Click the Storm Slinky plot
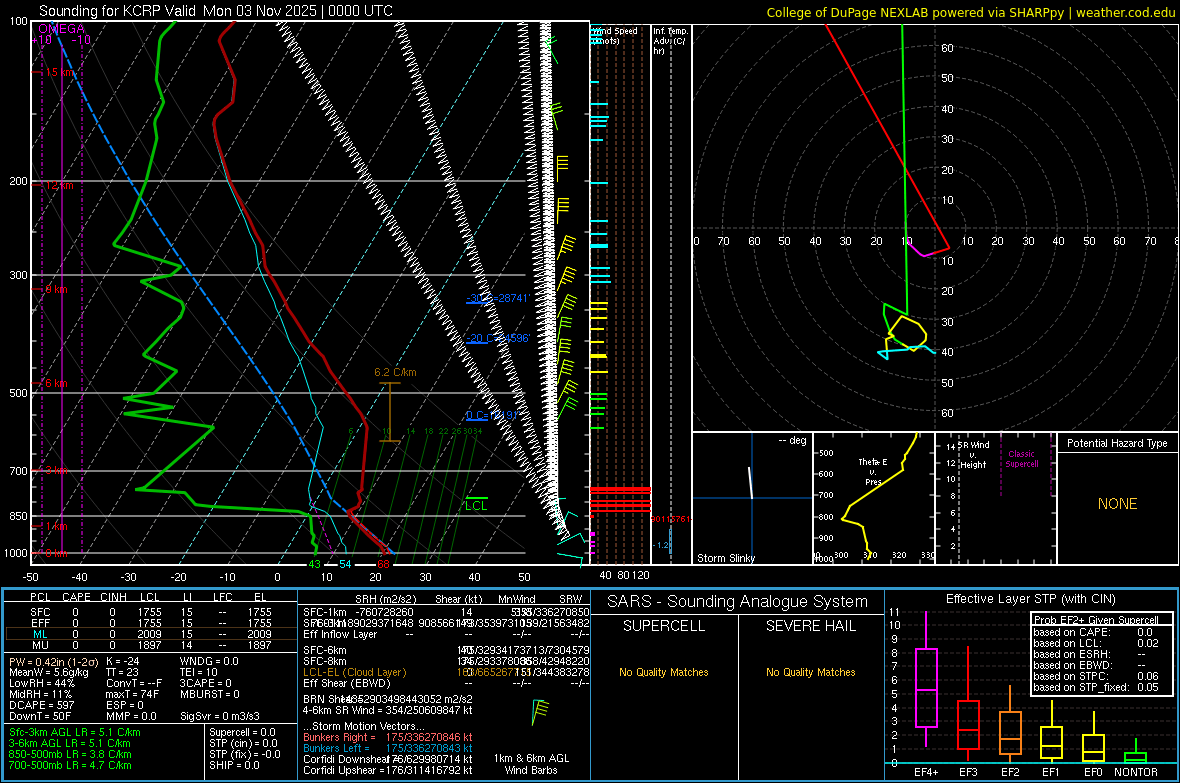The width and height of the screenshot is (1180, 783). 751,498
